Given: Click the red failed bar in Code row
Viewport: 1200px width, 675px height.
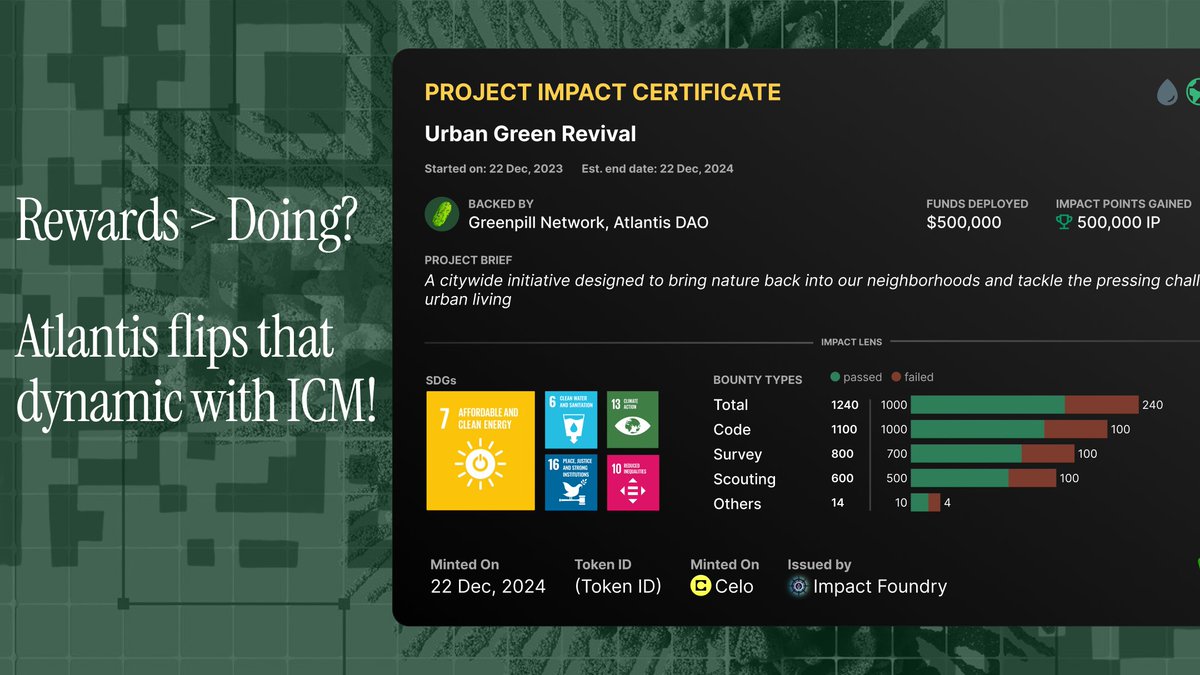Looking at the screenshot, I should [x=1076, y=429].
